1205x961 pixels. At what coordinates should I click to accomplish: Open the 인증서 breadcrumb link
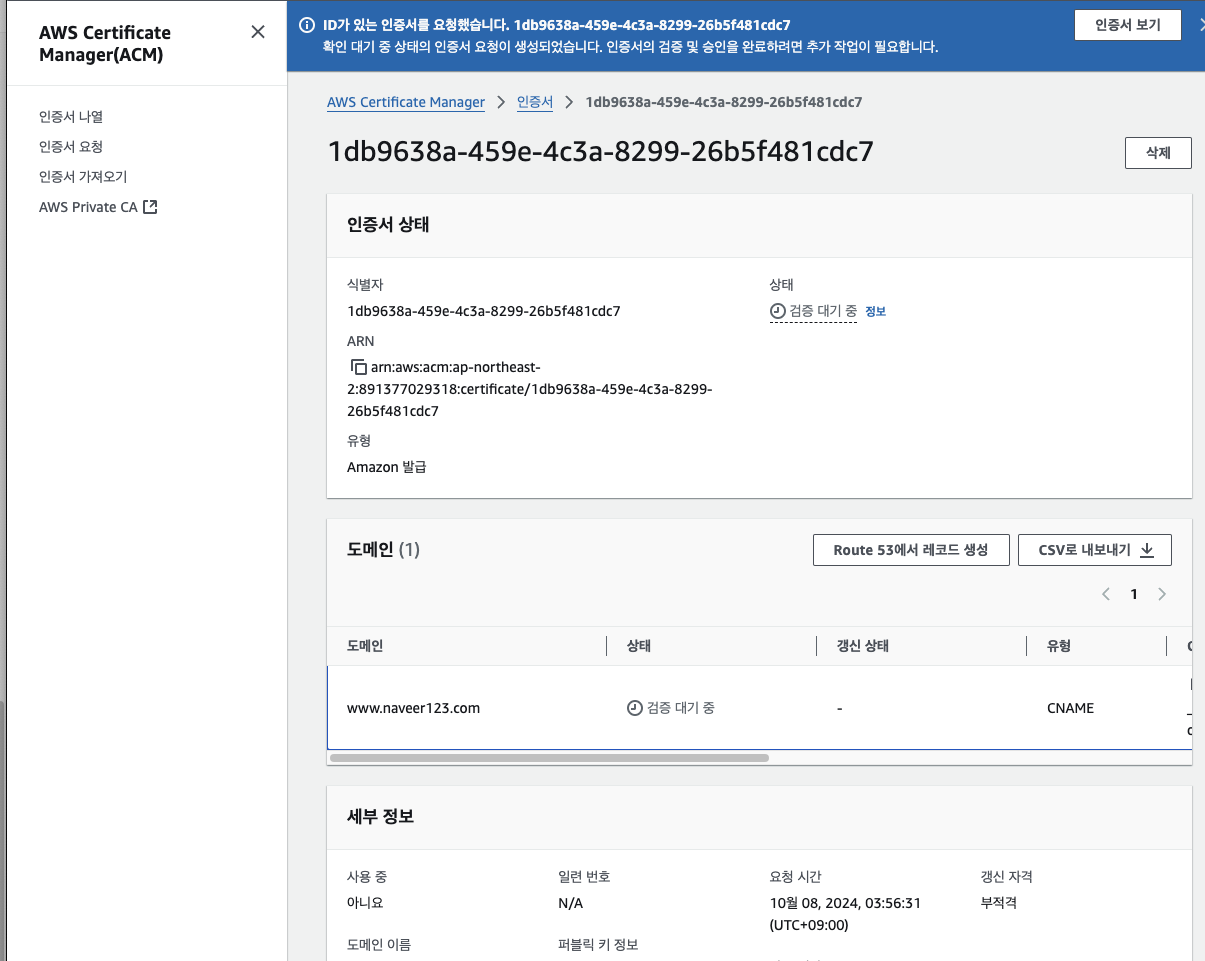tap(535, 102)
